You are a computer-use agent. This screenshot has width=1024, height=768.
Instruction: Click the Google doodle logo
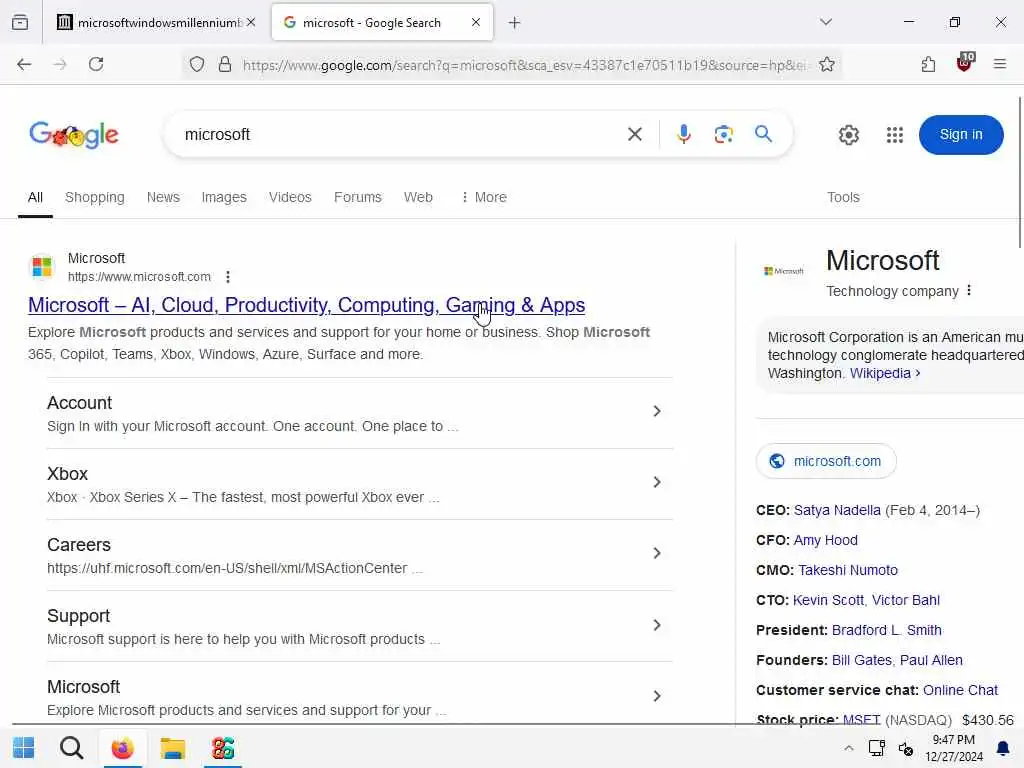click(74, 135)
